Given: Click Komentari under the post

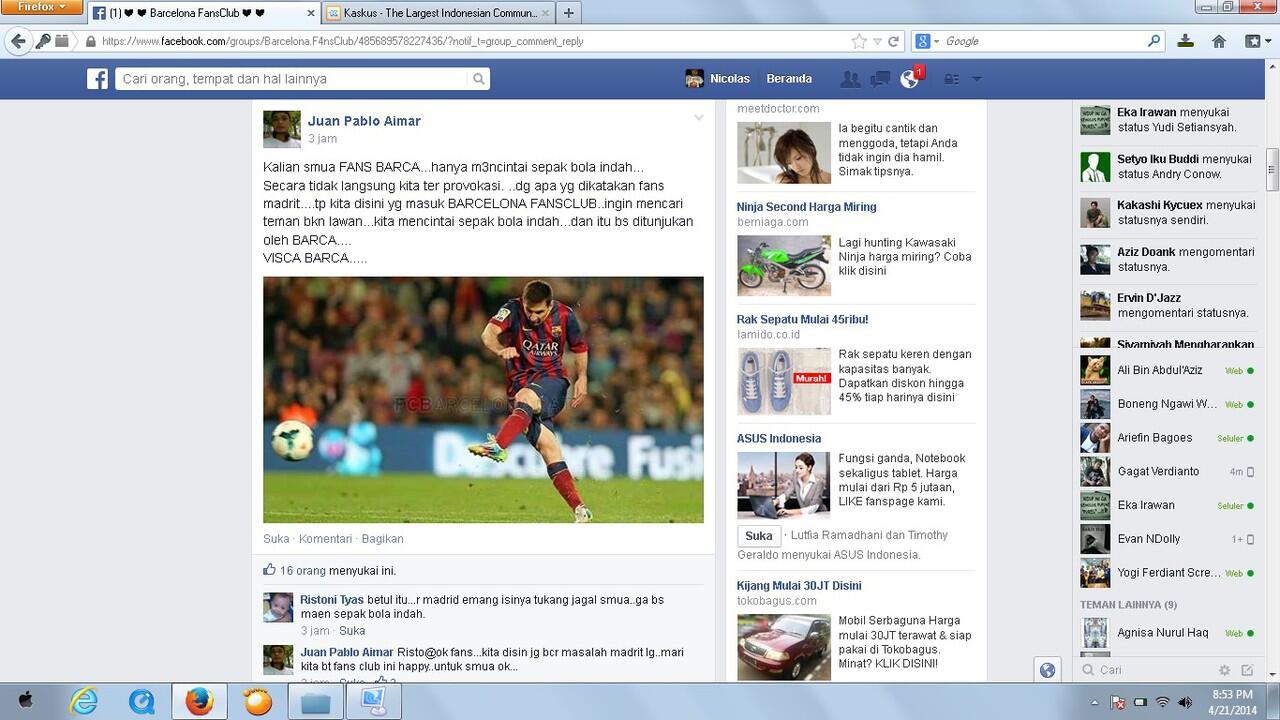Looking at the screenshot, I should [325, 538].
